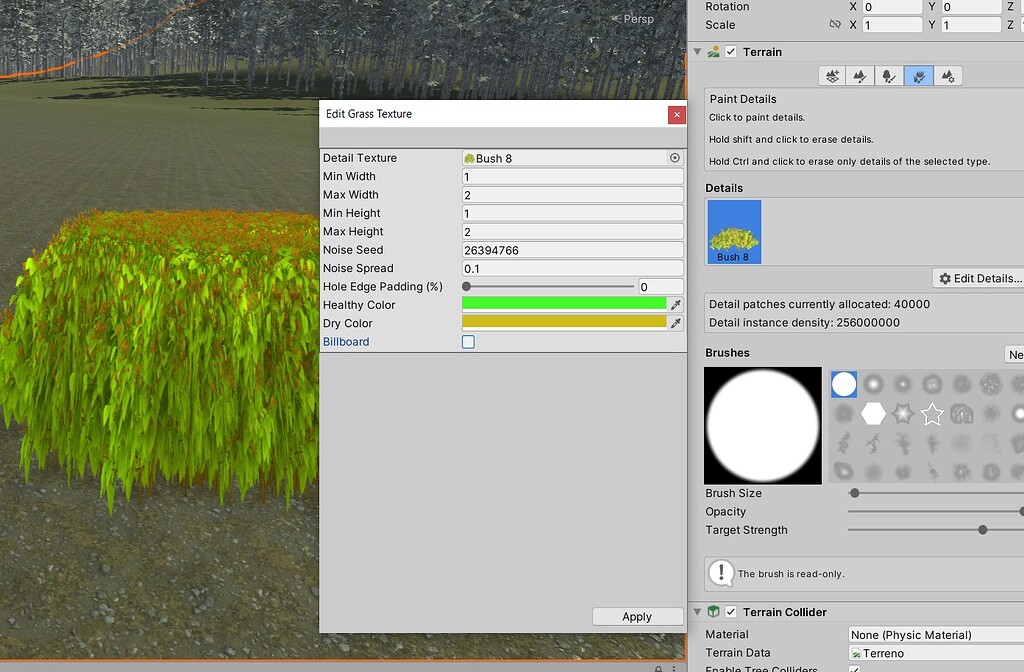Activate the Paint Trees tool
The image size is (1024, 672).
(x=889, y=75)
